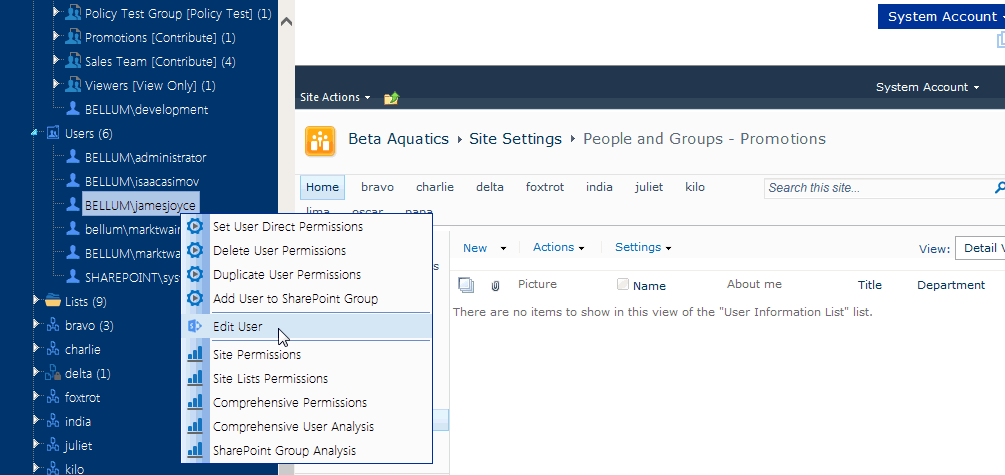
Task: Open the Site Actions dropdown
Action: [x=335, y=98]
